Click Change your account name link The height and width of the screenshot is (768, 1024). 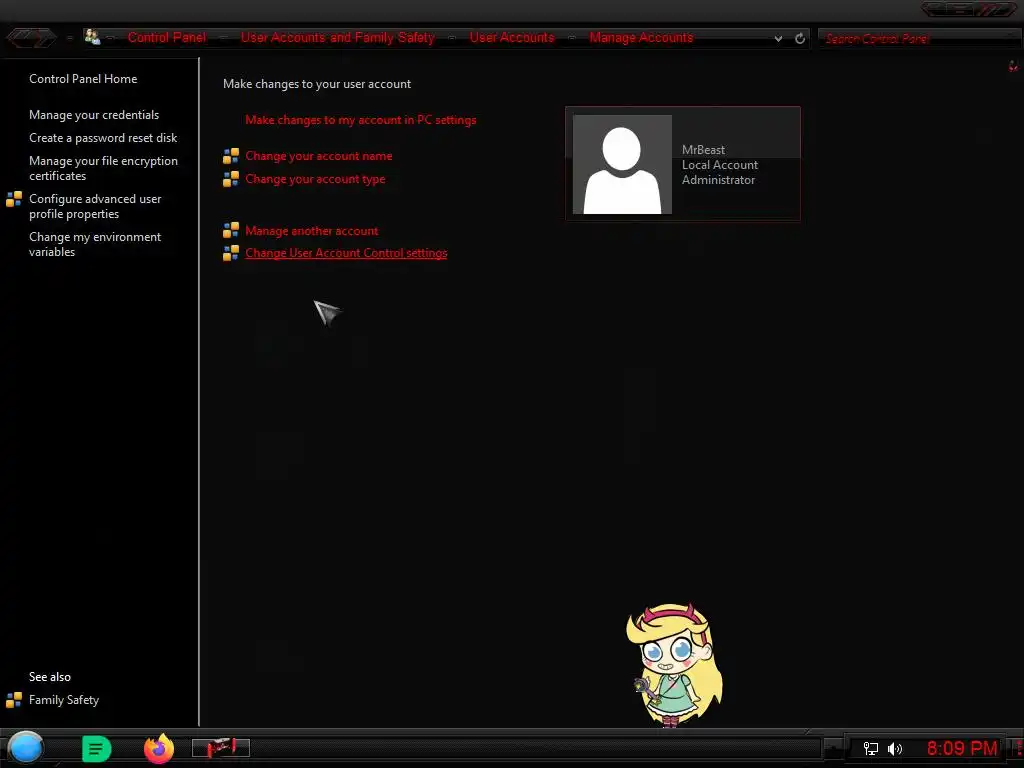pos(319,156)
